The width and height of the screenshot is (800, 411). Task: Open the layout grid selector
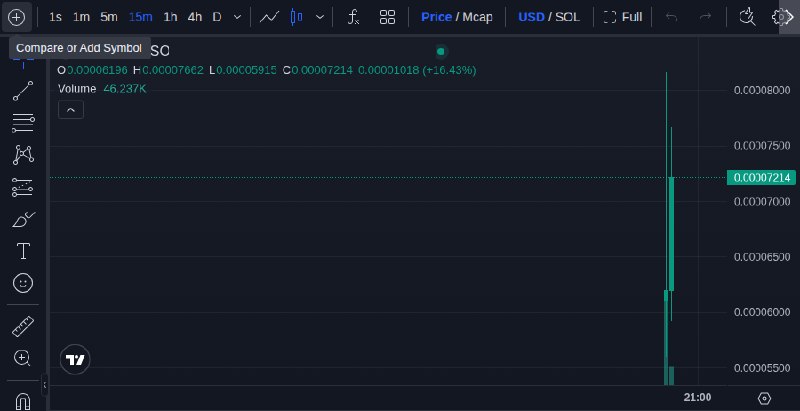click(388, 17)
